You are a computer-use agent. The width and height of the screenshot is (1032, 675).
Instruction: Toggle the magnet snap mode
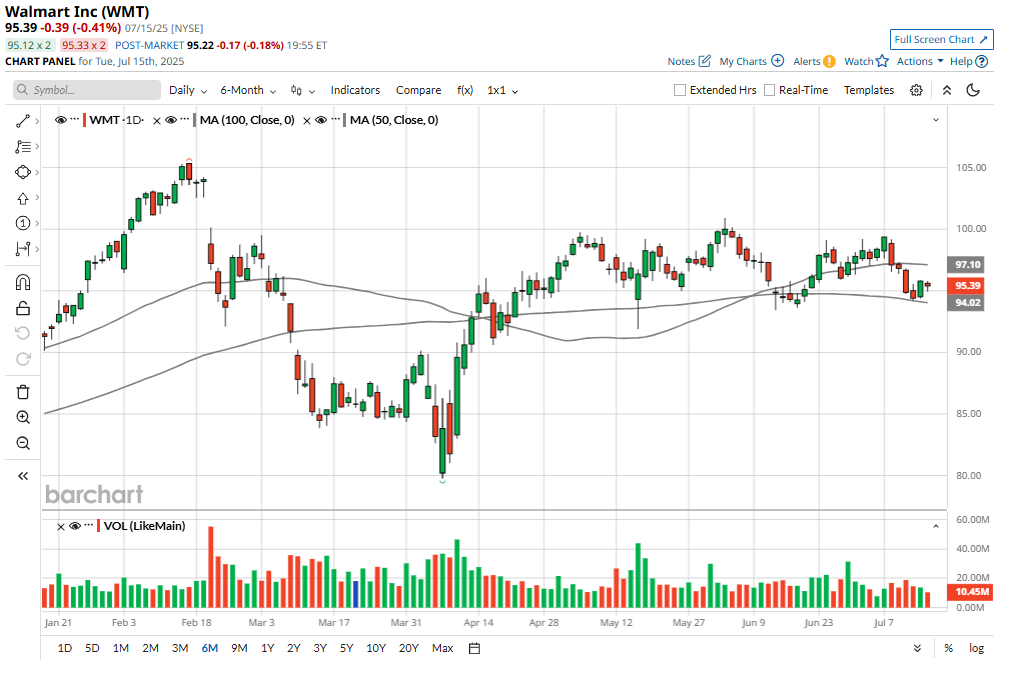[23, 283]
